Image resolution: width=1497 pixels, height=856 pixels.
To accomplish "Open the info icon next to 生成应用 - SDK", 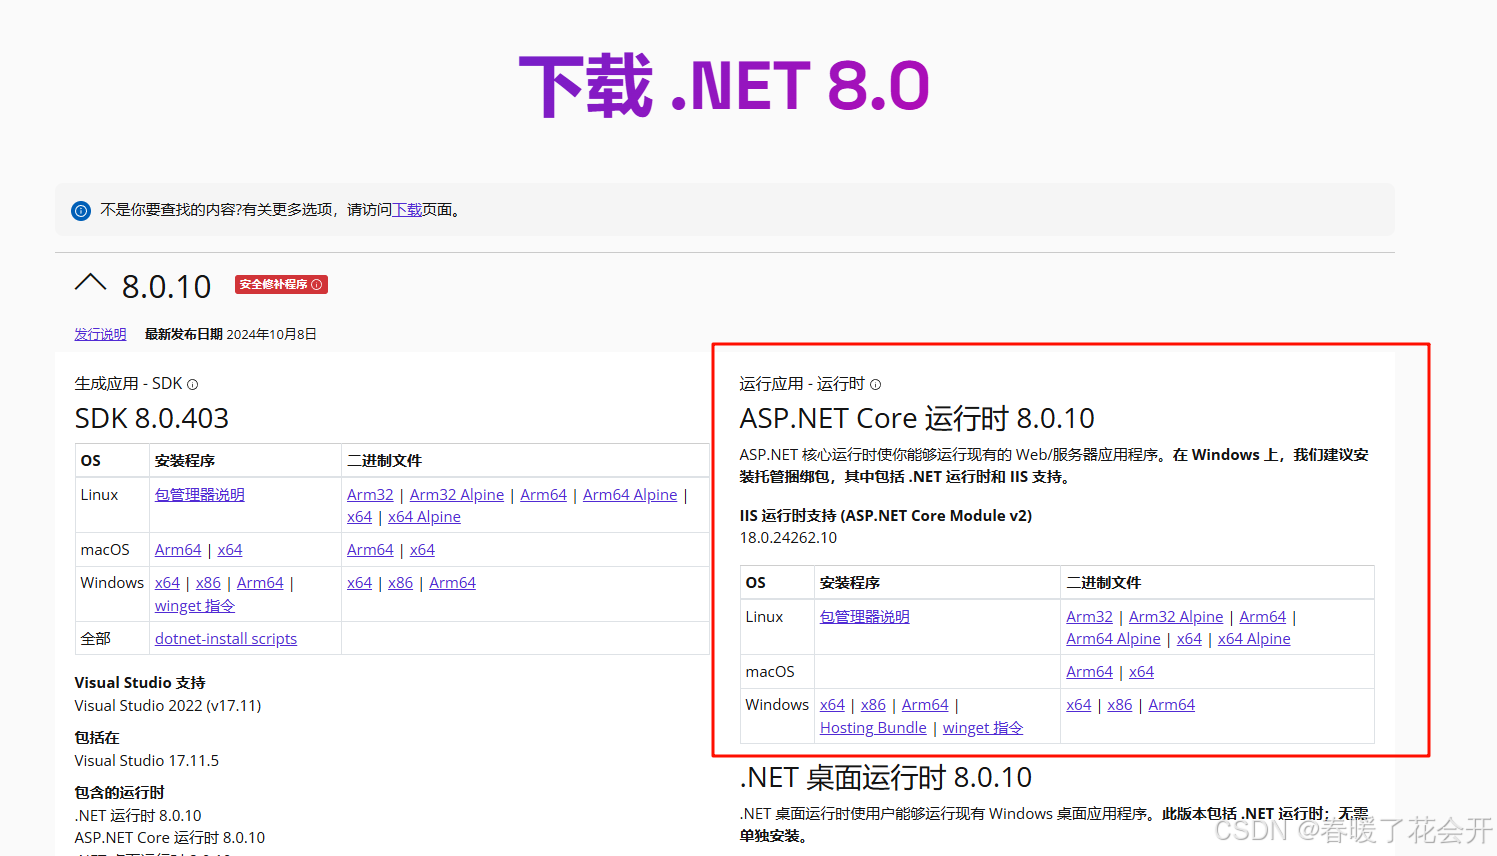I will pyautogui.click(x=193, y=385).
